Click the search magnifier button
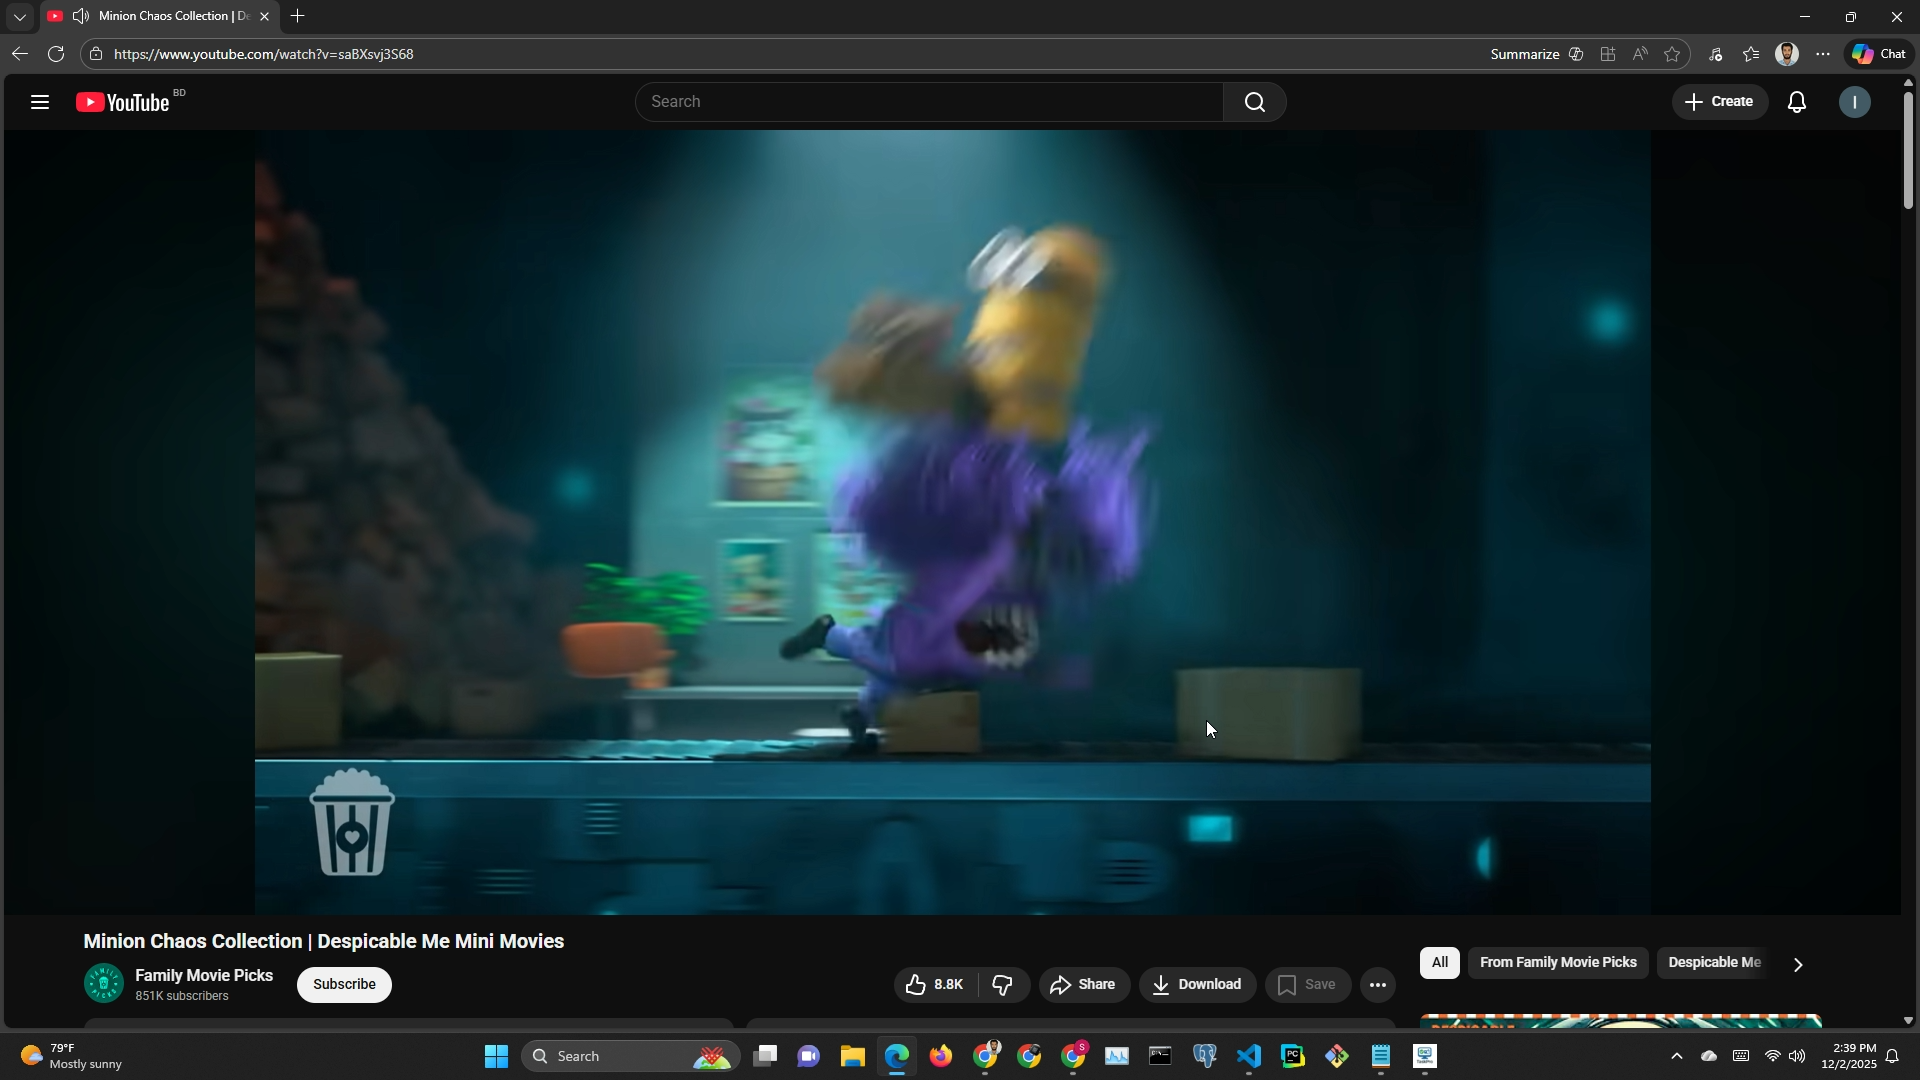The image size is (1920, 1080). [1254, 102]
